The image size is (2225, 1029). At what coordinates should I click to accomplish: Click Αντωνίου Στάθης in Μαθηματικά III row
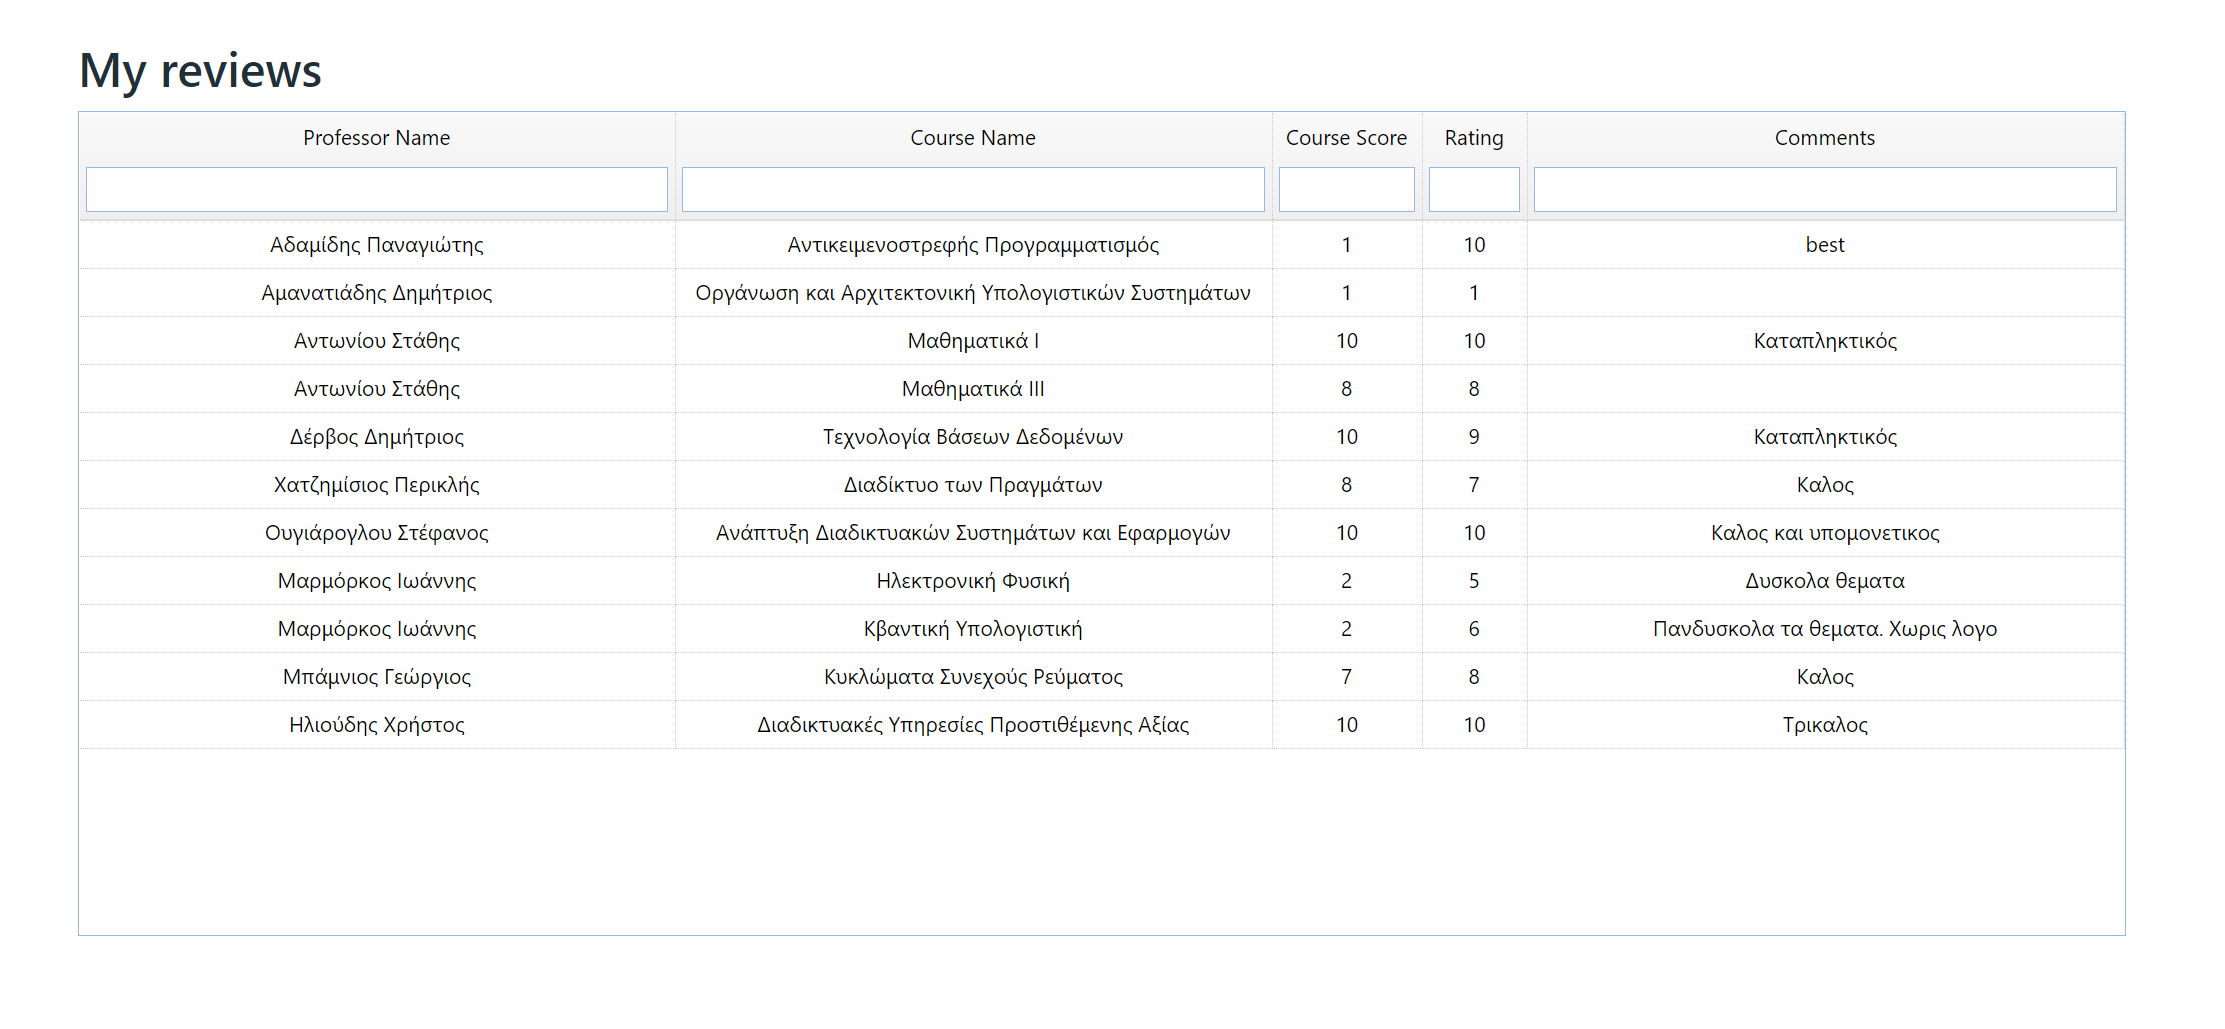(377, 389)
